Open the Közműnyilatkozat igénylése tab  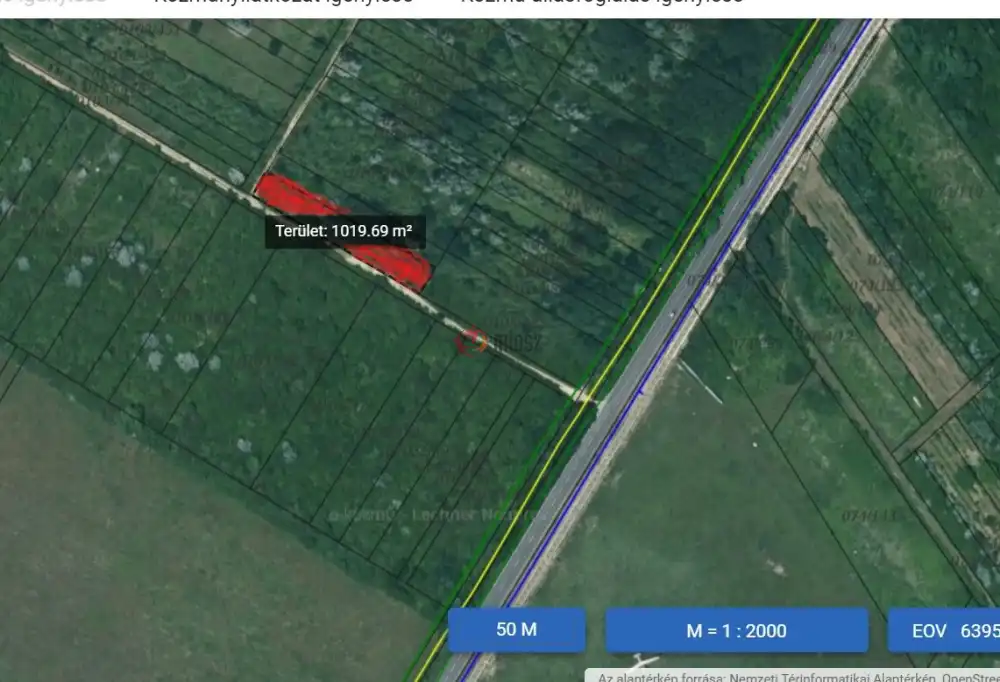click(x=283, y=4)
